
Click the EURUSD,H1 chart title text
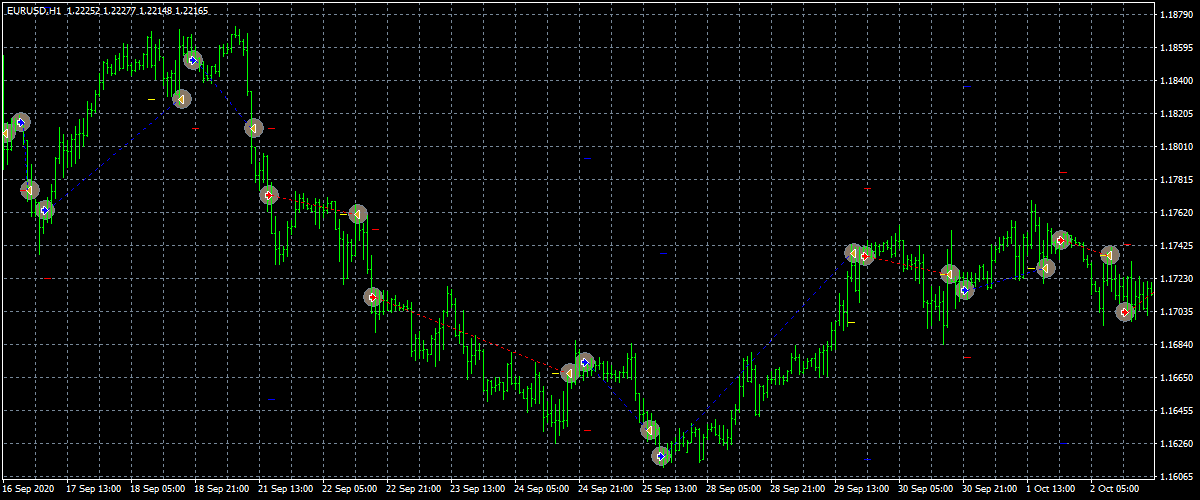pos(33,9)
